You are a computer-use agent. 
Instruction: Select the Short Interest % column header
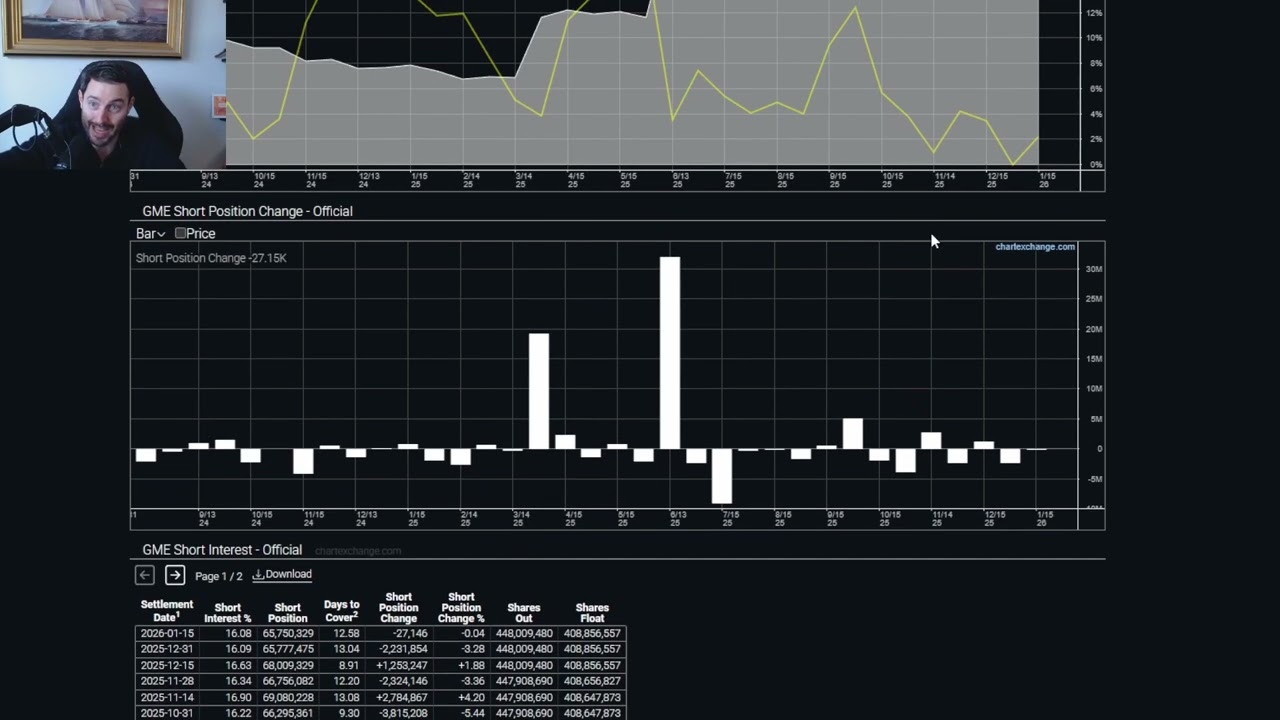coord(228,613)
